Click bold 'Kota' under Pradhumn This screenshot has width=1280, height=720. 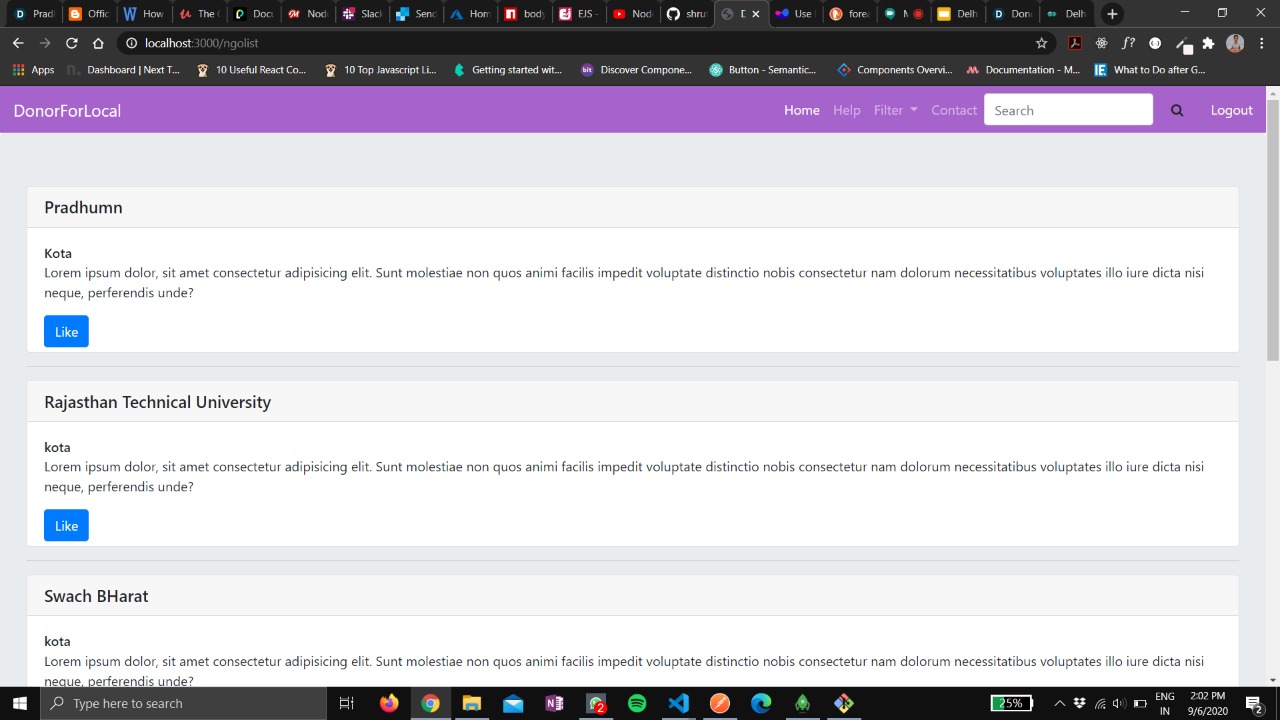pyautogui.click(x=58, y=253)
